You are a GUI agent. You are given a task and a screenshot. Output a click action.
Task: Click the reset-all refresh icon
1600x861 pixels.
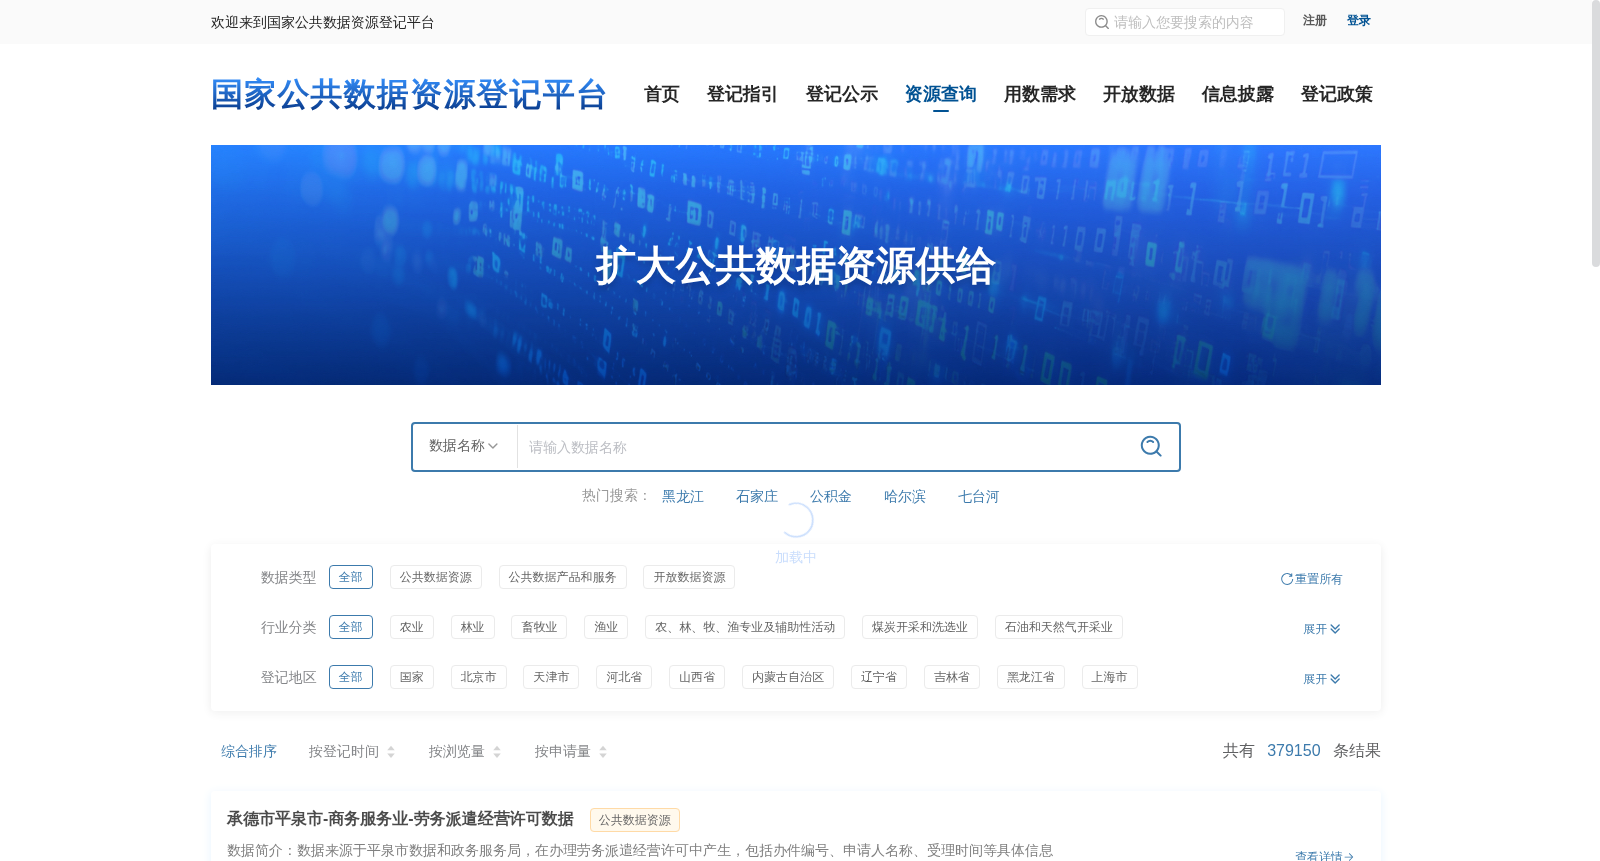click(1287, 579)
